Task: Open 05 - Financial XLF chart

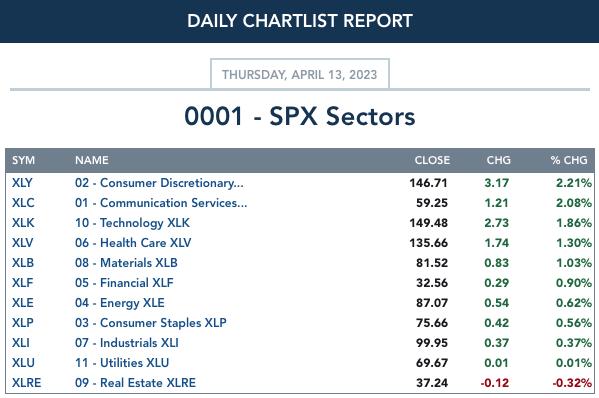Action: 124,283
